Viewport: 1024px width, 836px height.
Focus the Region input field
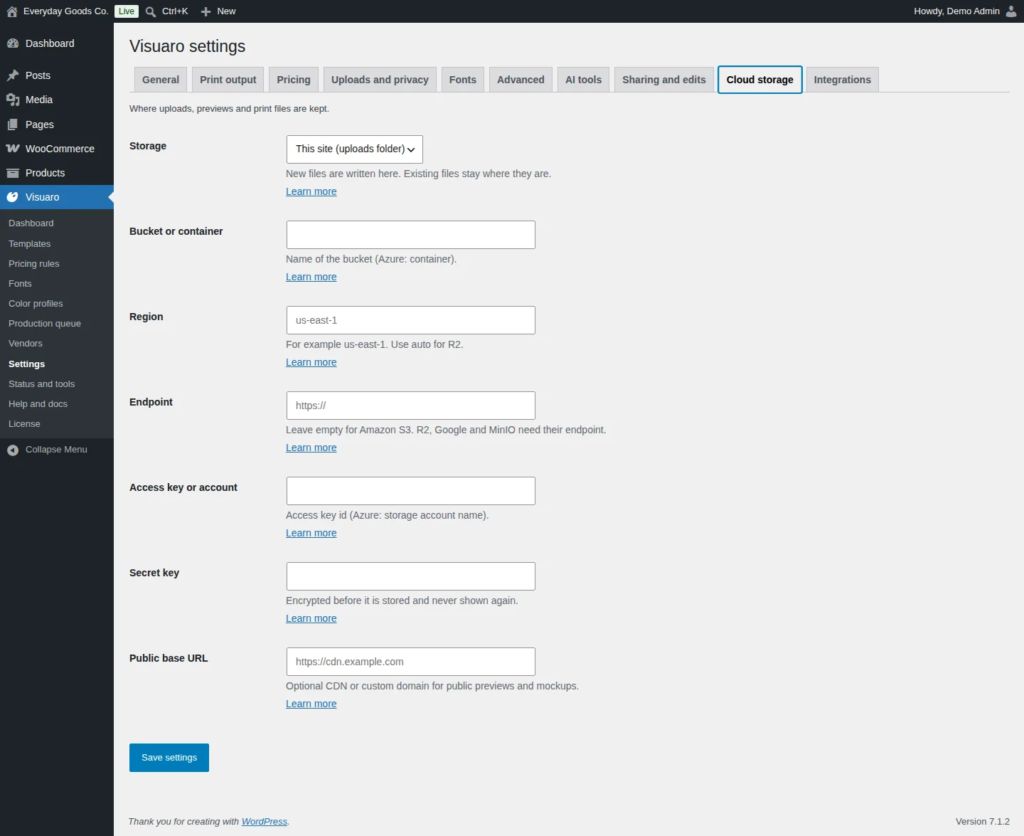point(411,320)
